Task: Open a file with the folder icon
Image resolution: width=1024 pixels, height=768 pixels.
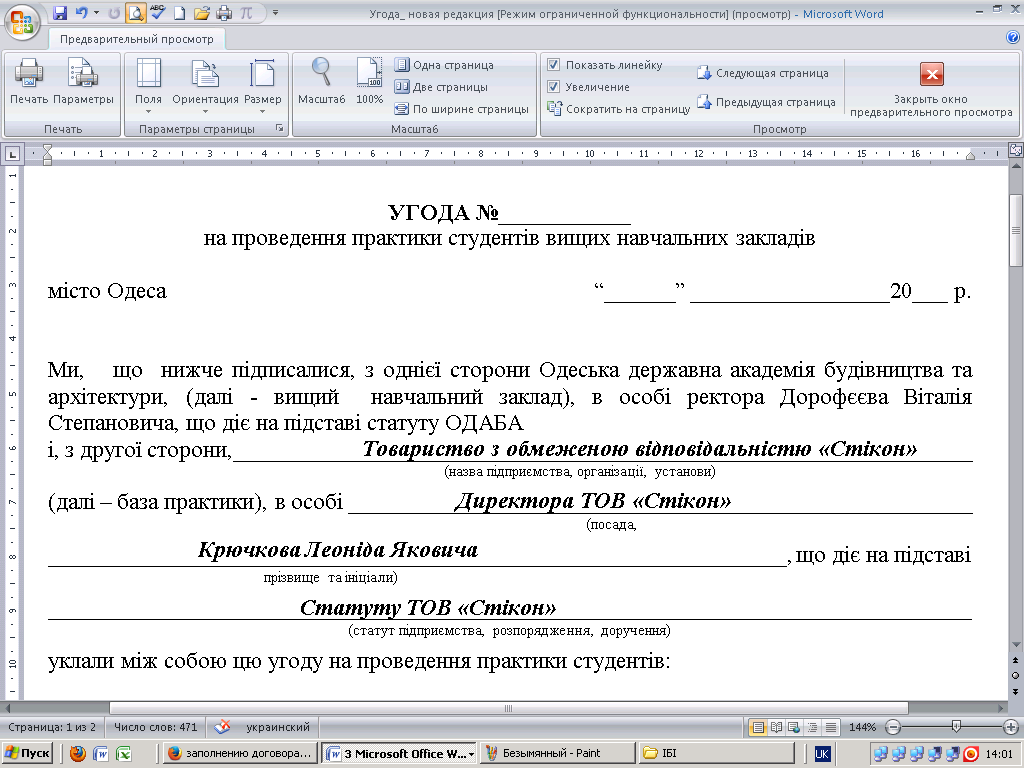Action: (202, 13)
